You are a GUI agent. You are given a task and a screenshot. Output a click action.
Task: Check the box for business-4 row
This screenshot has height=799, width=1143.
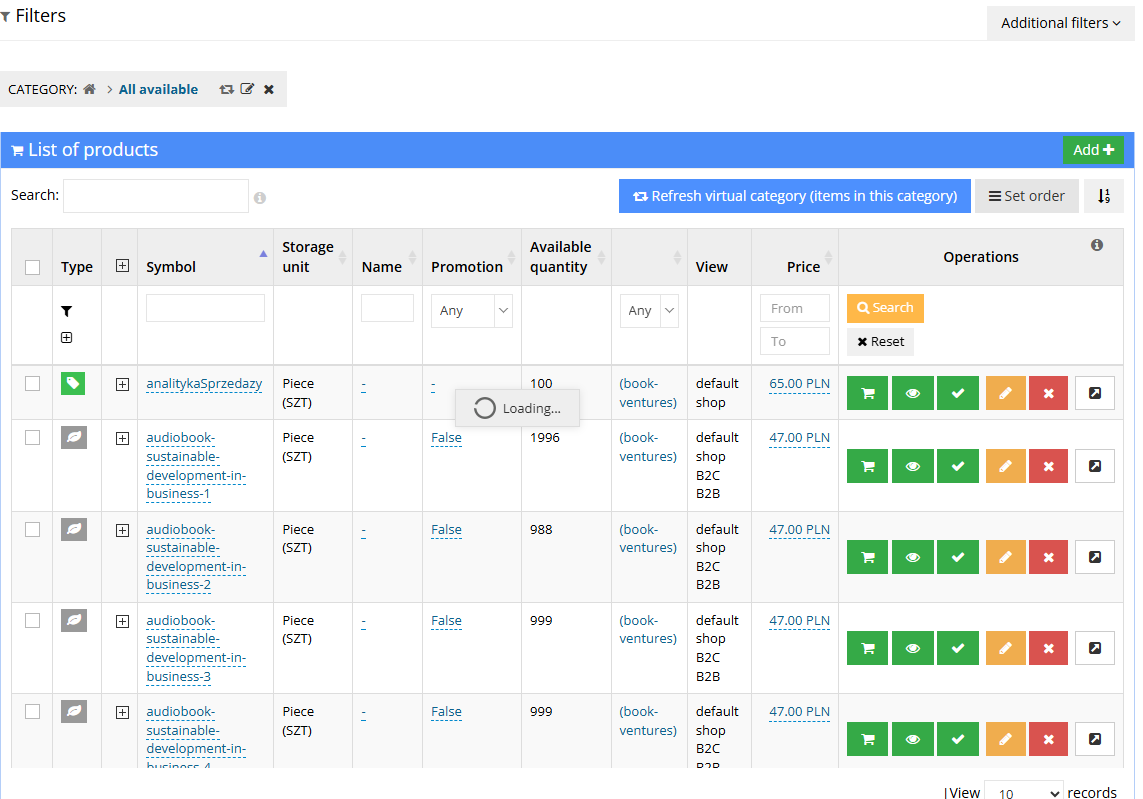point(32,712)
